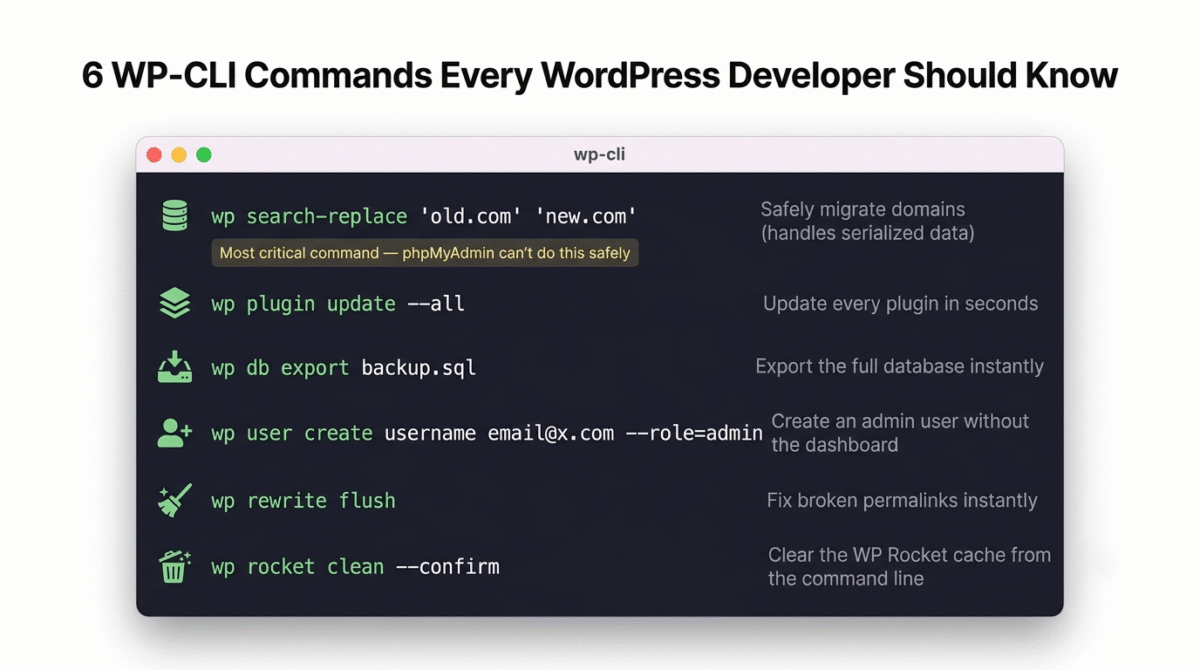This screenshot has height=670, width=1200.
Task: Click the '6 WP-CLI Commands' headline
Action: pos(600,75)
